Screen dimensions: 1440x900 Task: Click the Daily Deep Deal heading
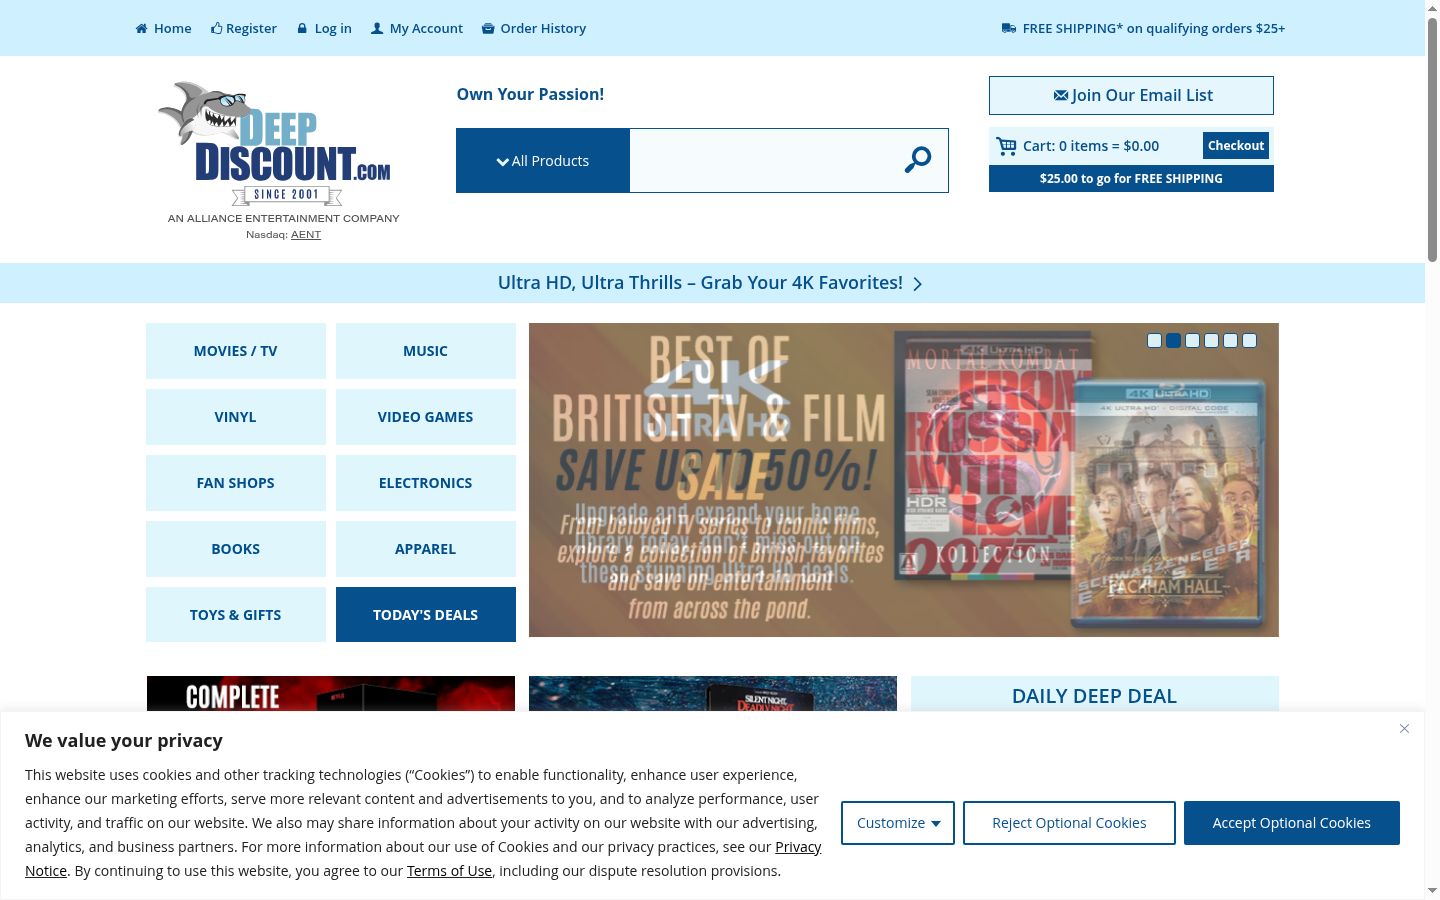[x=1094, y=696]
